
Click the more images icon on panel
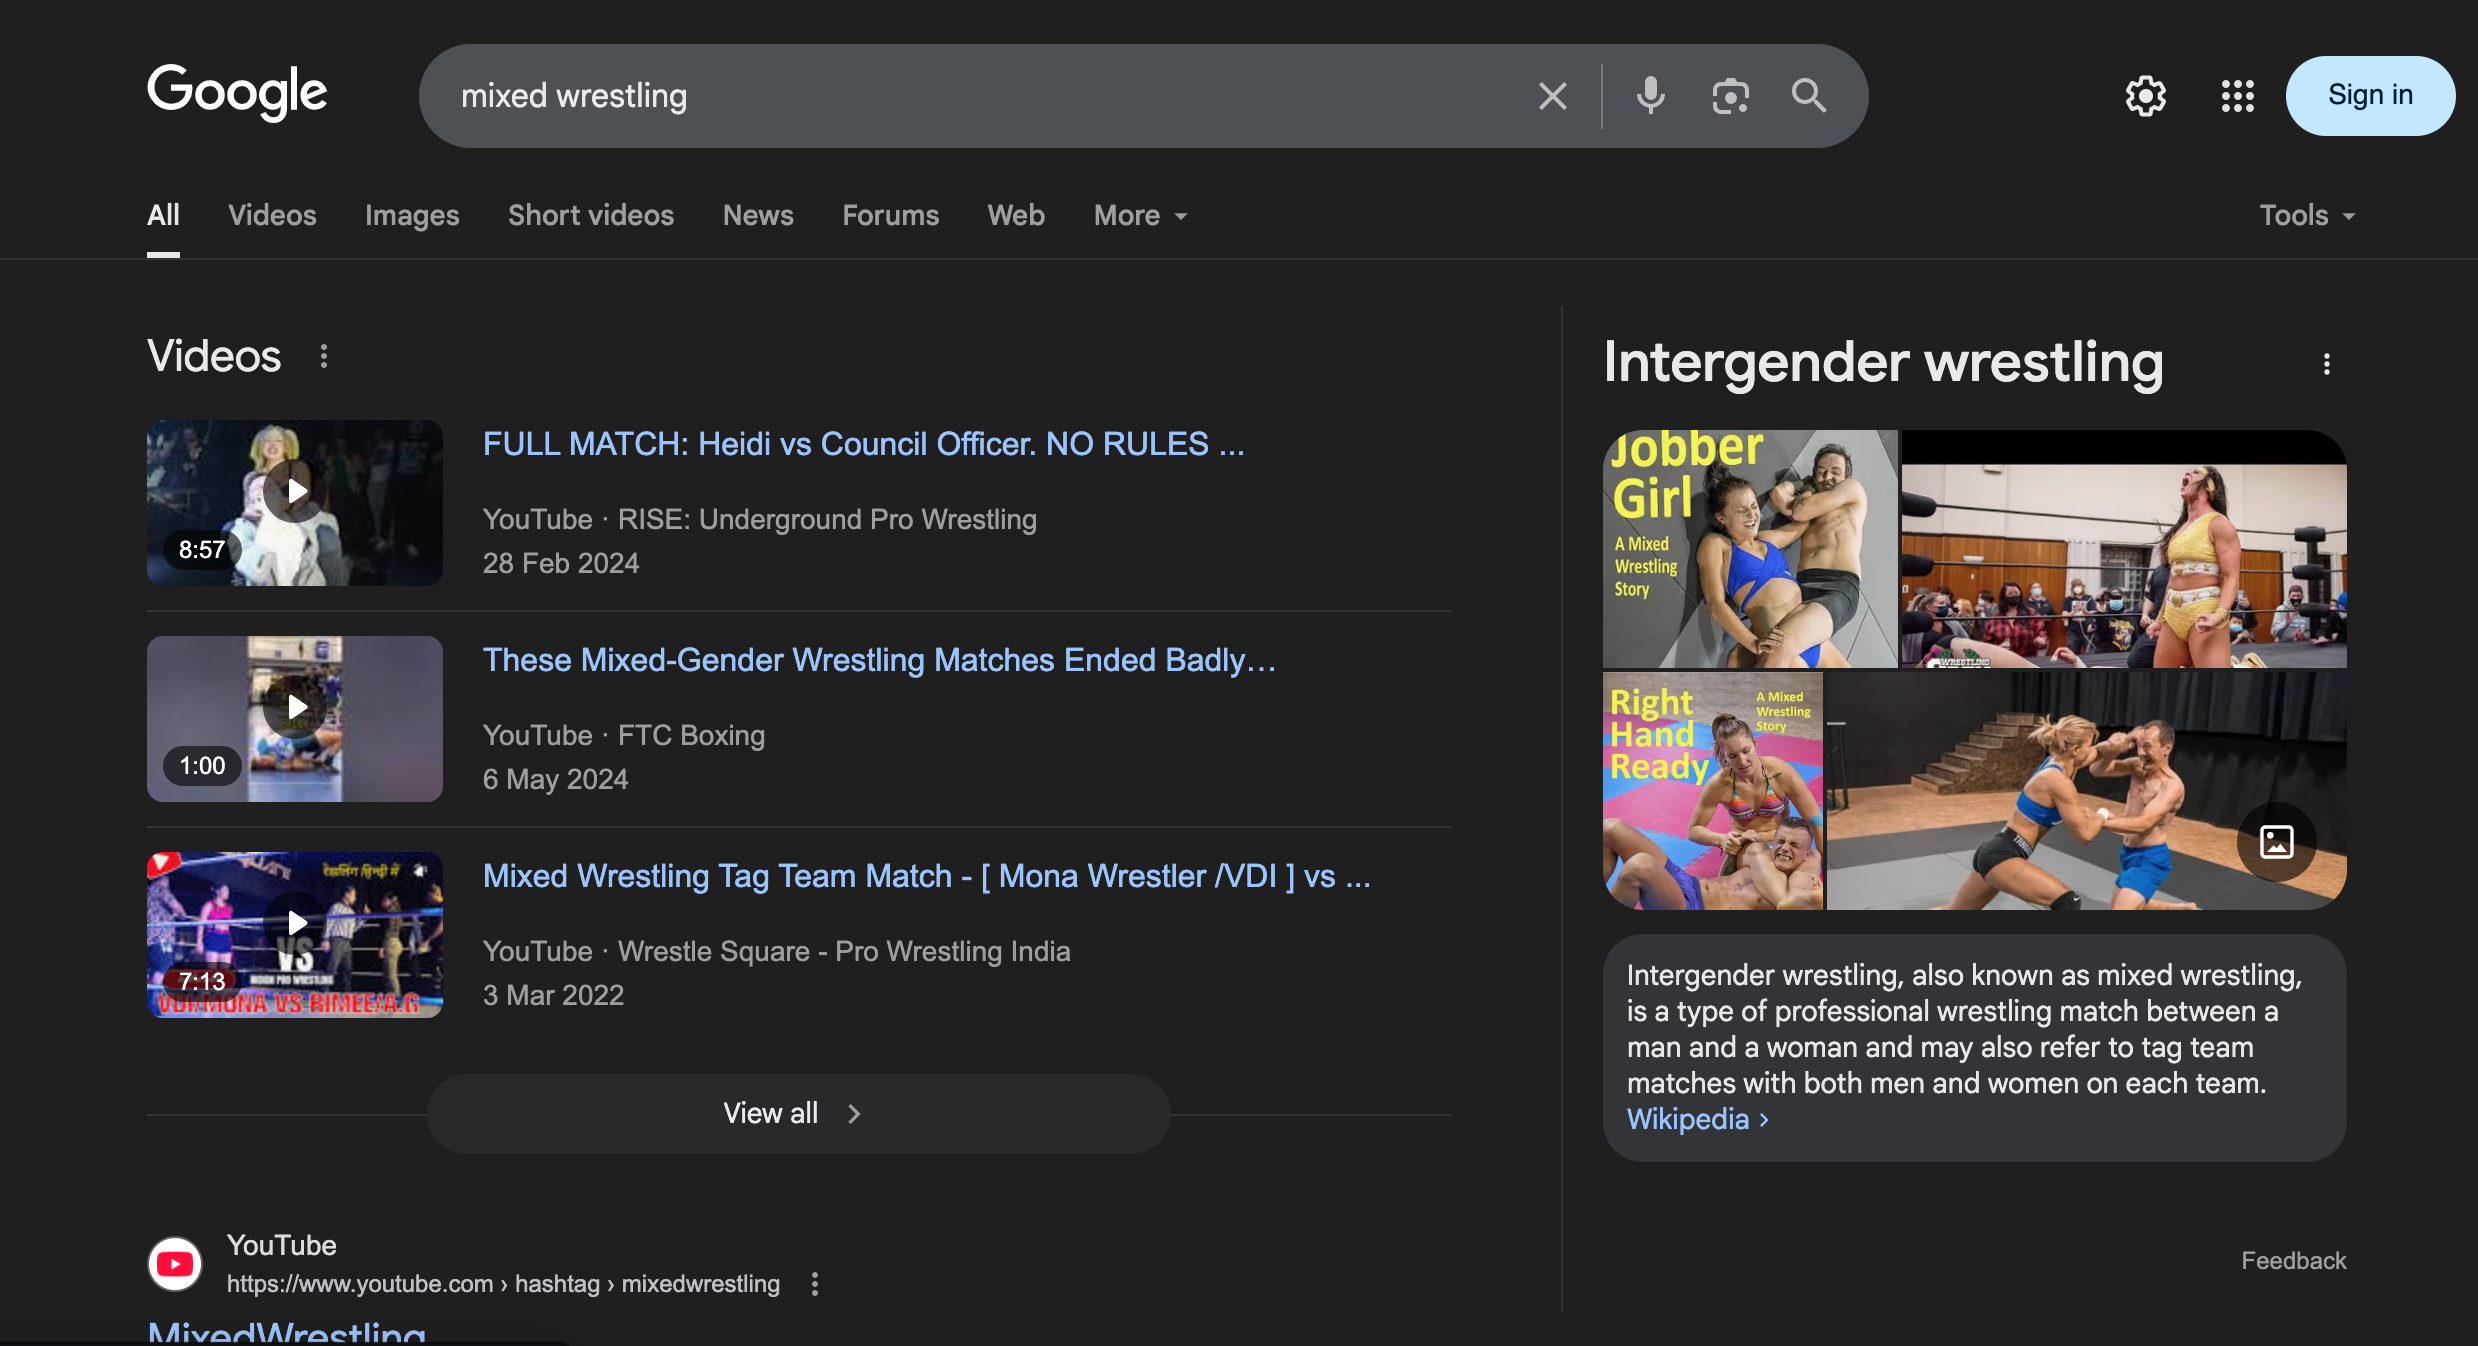[2277, 842]
